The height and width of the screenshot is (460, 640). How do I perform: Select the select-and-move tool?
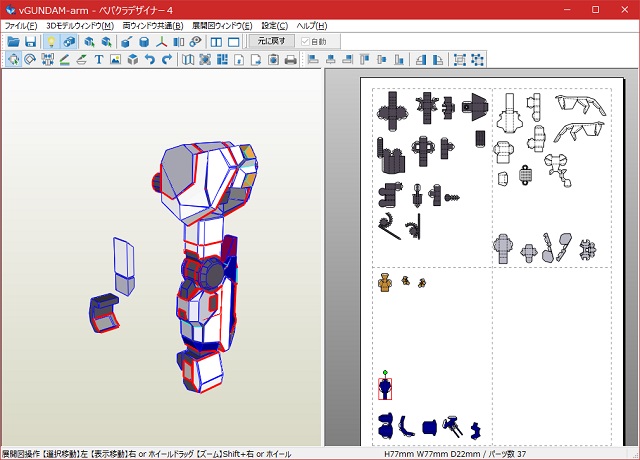pyautogui.click(x=13, y=60)
